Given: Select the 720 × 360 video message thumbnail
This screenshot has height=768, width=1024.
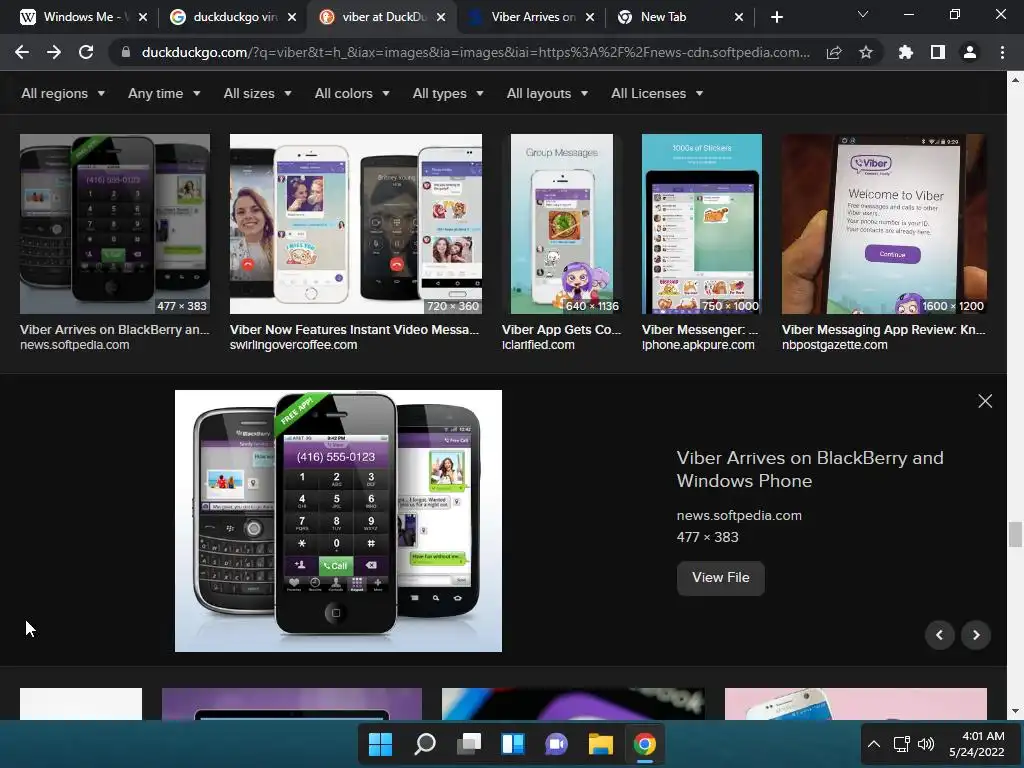Looking at the screenshot, I should click(x=356, y=224).
